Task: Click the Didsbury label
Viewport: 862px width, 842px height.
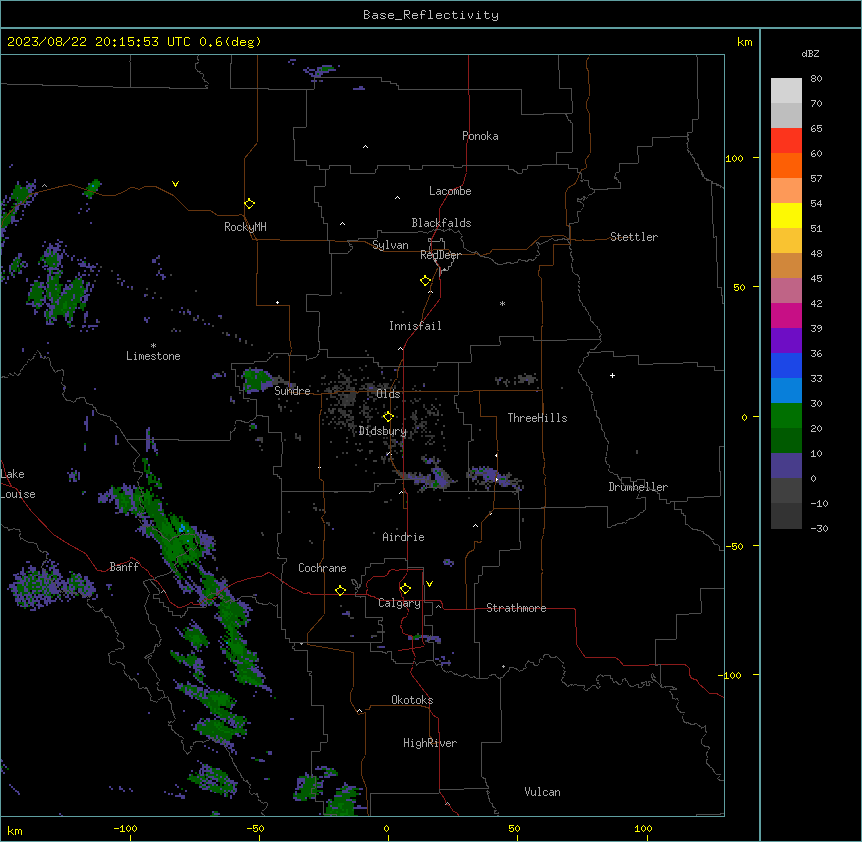Action: (383, 431)
